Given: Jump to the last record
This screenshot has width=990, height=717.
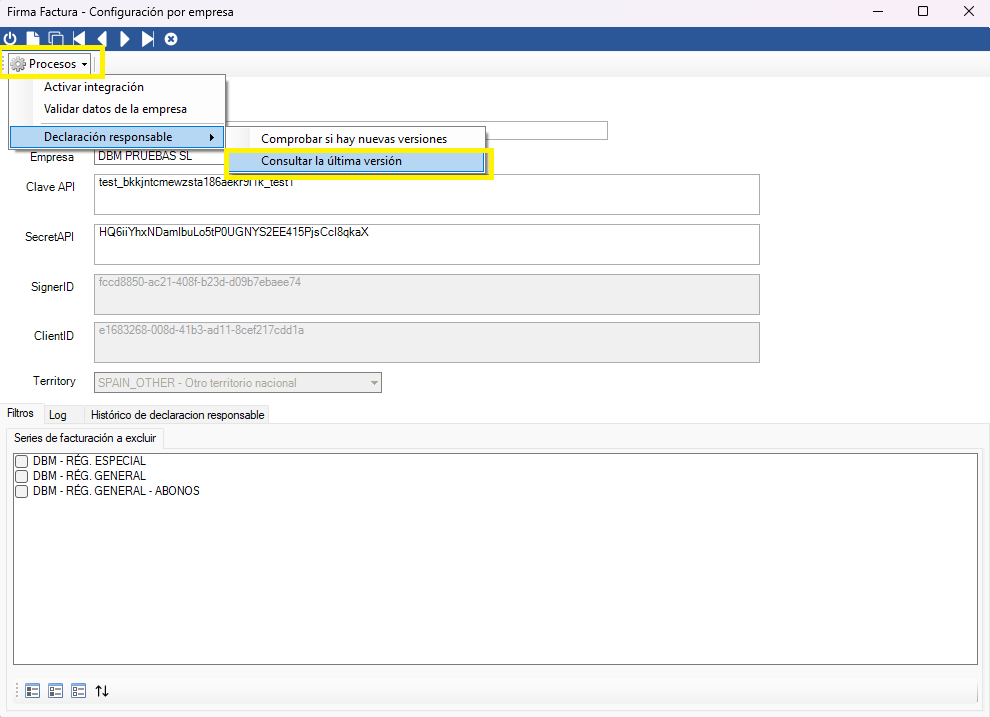Looking at the screenshot, I should [148, 39].
